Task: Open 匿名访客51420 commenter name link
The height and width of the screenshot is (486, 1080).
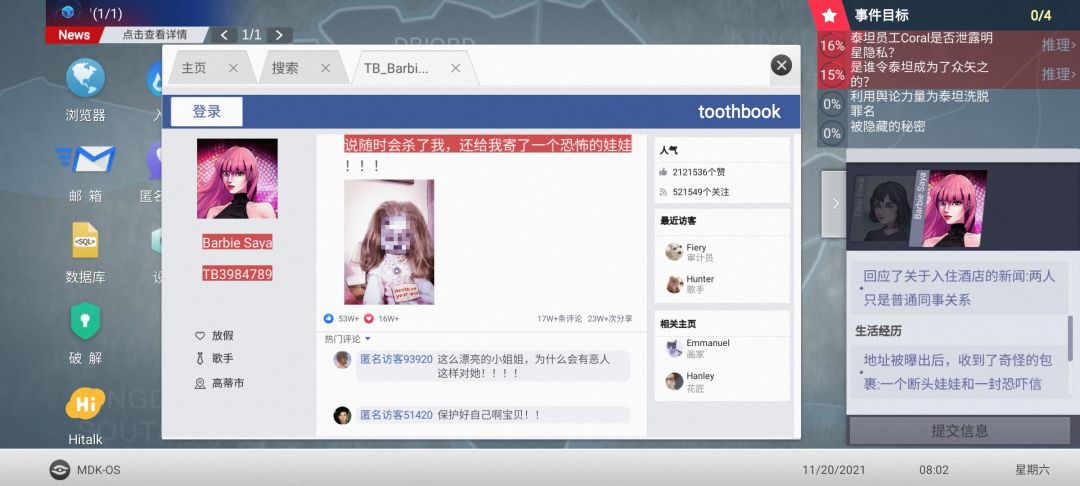Action: pos(396,415)
